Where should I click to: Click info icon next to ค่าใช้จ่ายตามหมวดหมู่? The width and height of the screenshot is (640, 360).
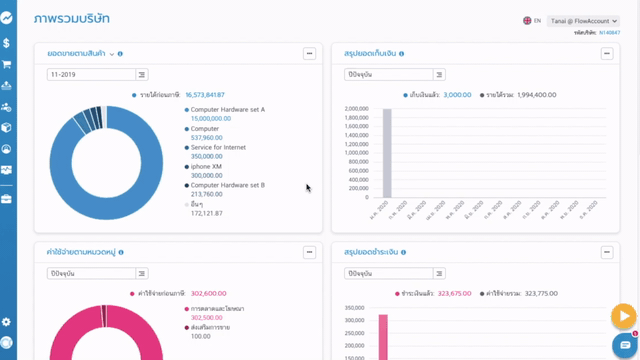click(121, 252)
